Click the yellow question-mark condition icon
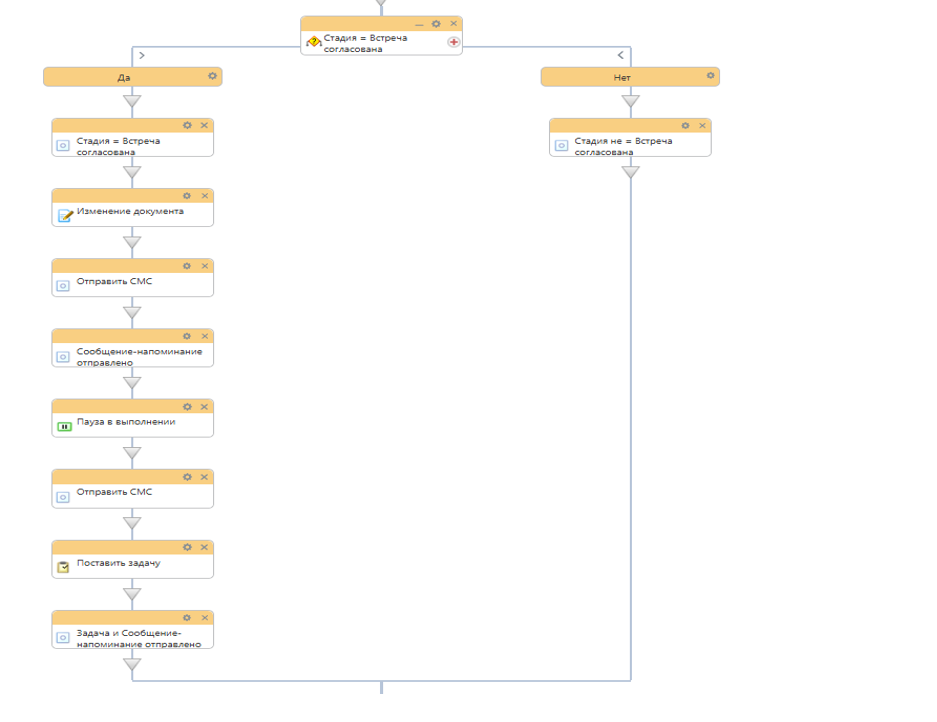Image resolution: width=937 pixels, height=722 pixels. point(314,42)
